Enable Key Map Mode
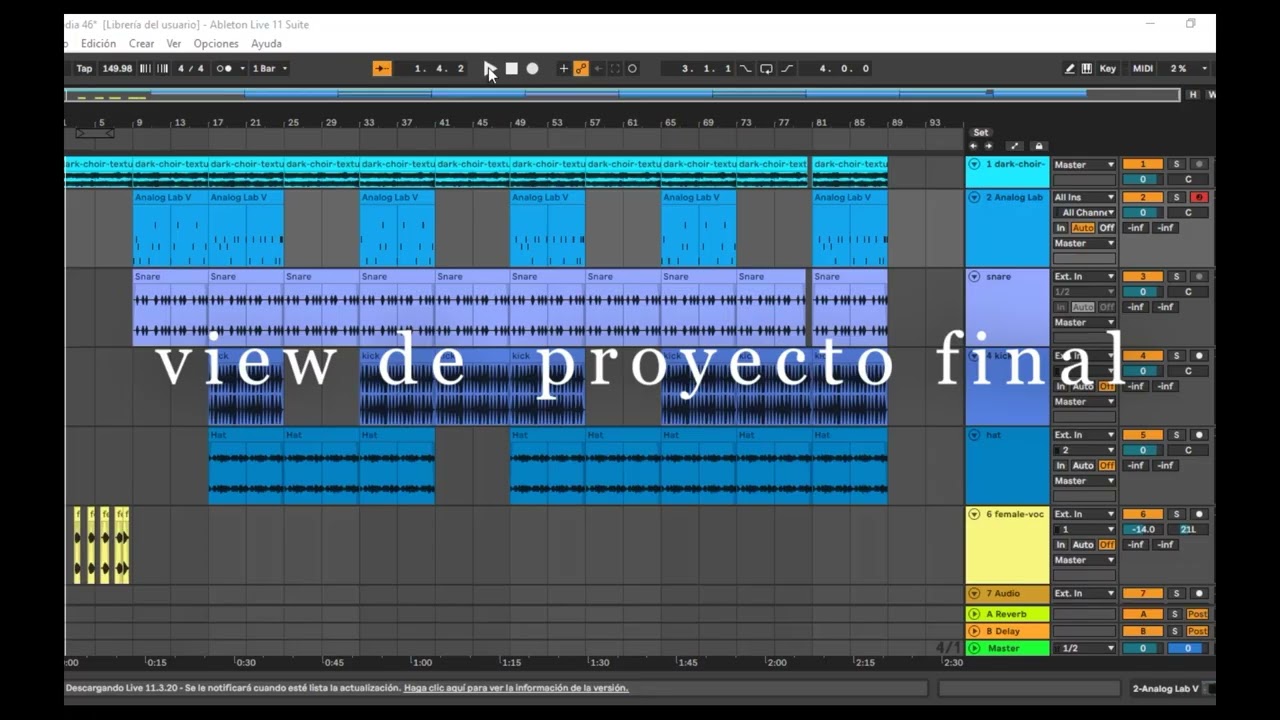The image size is (1280, 720). click(x=1108, y=68)
